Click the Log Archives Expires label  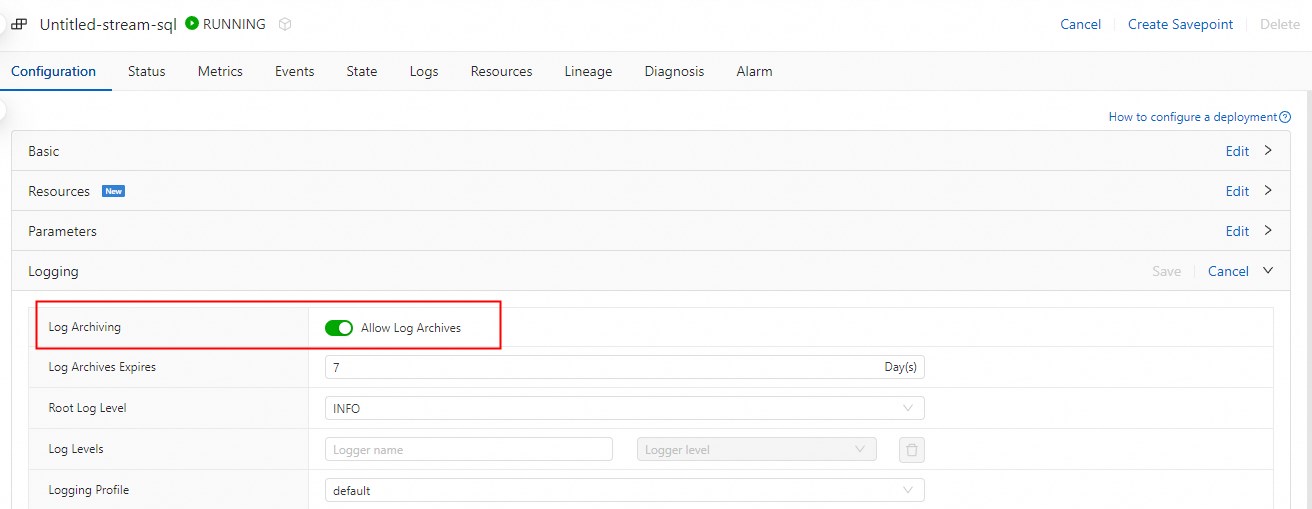tap(102, 367)
